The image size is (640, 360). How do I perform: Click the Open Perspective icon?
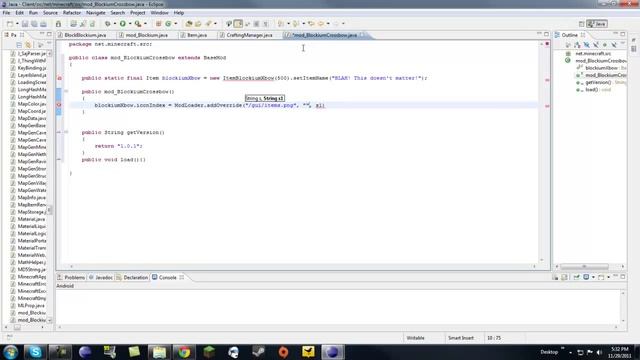pos(581,24)
